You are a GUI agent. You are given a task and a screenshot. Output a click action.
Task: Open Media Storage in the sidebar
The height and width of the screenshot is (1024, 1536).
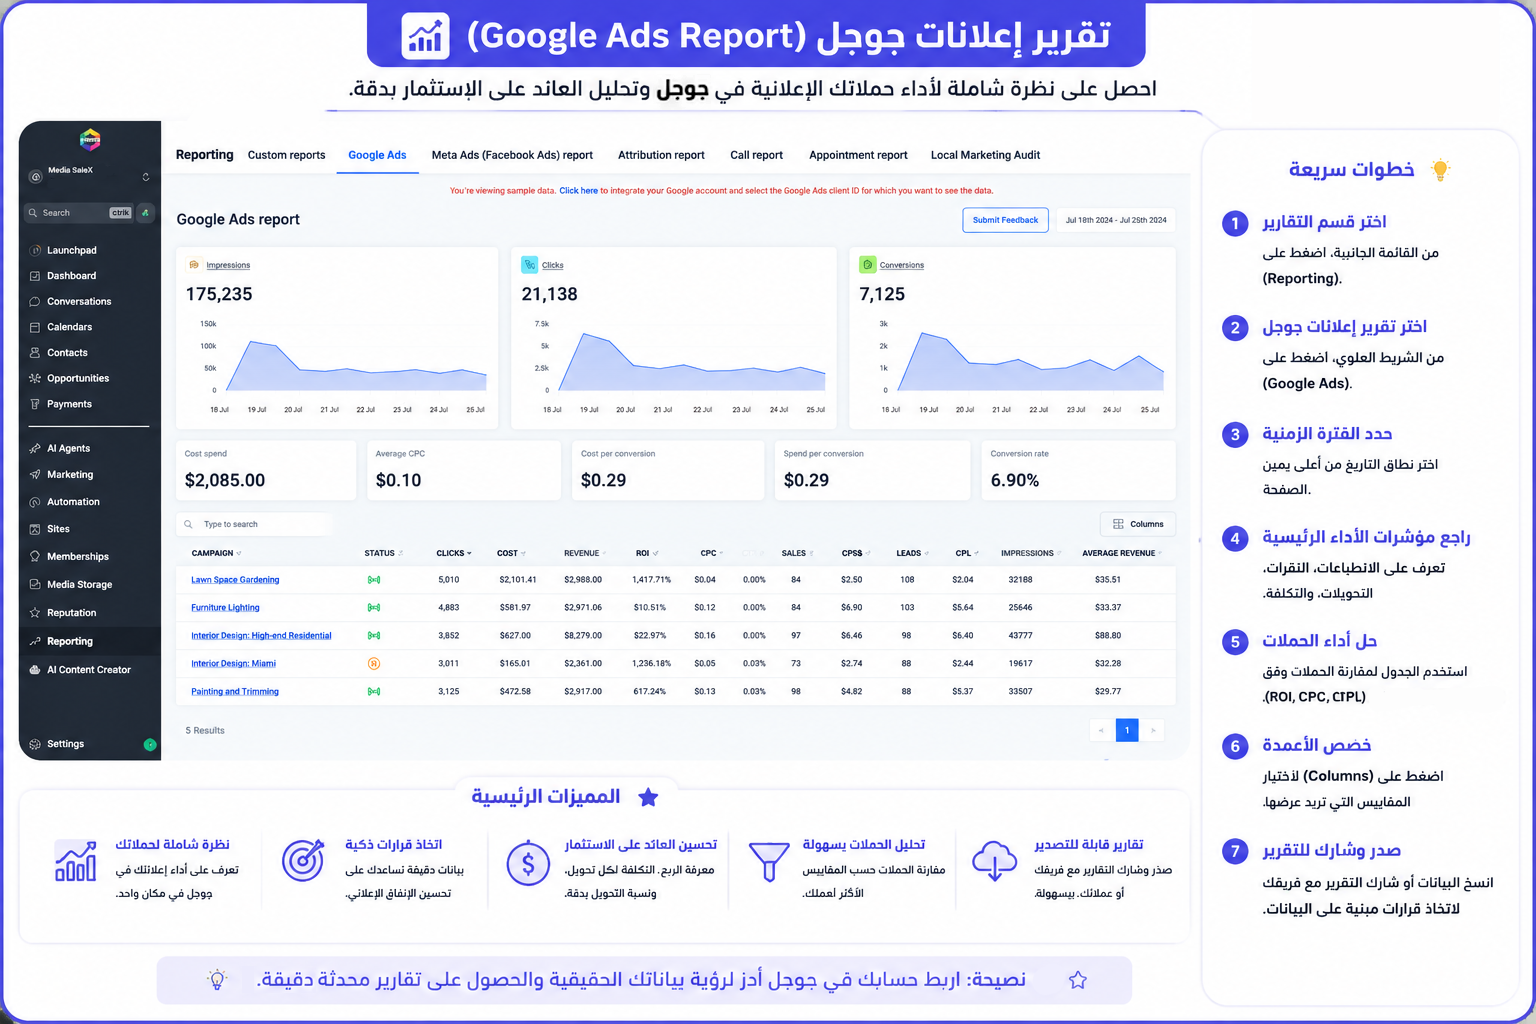coord(79,585)
